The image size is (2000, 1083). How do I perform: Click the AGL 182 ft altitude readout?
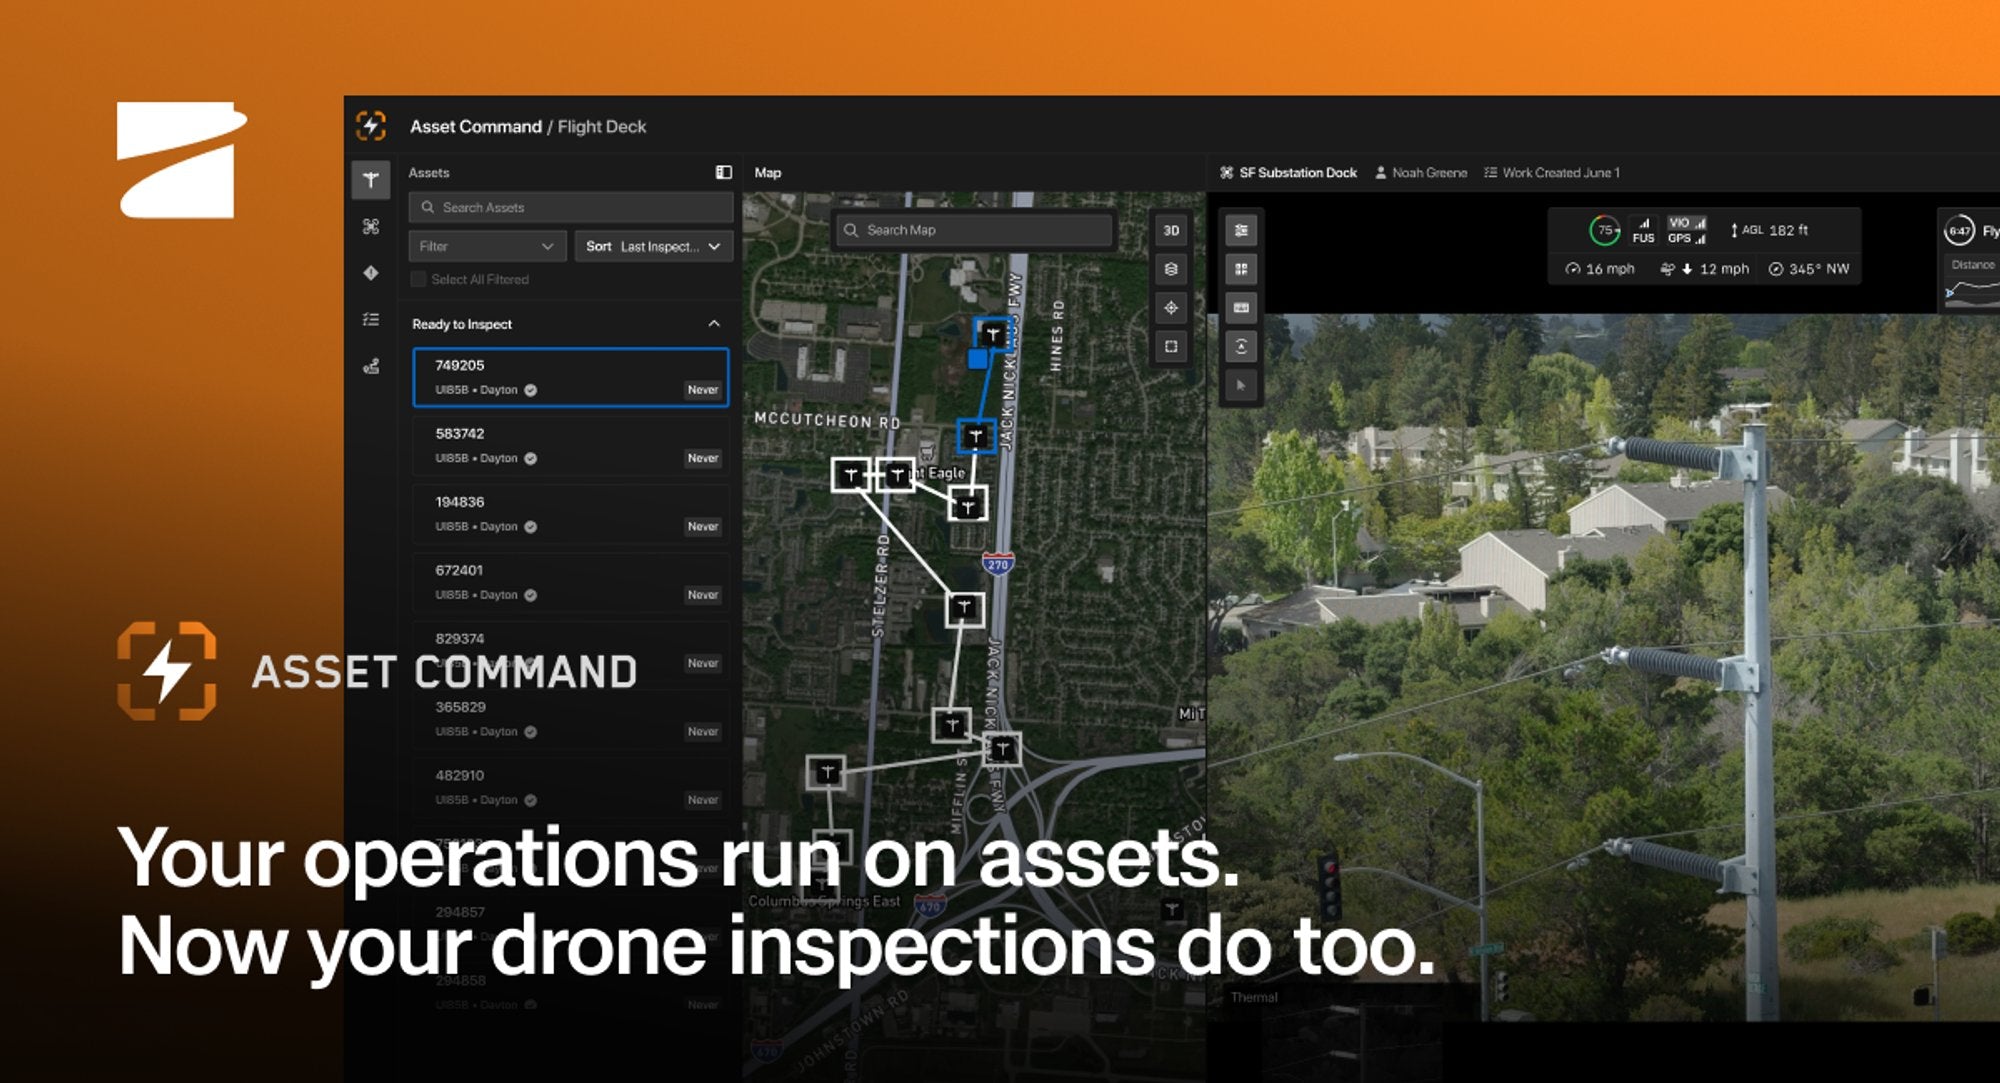pyautogui.click(x=1769, y=230)
